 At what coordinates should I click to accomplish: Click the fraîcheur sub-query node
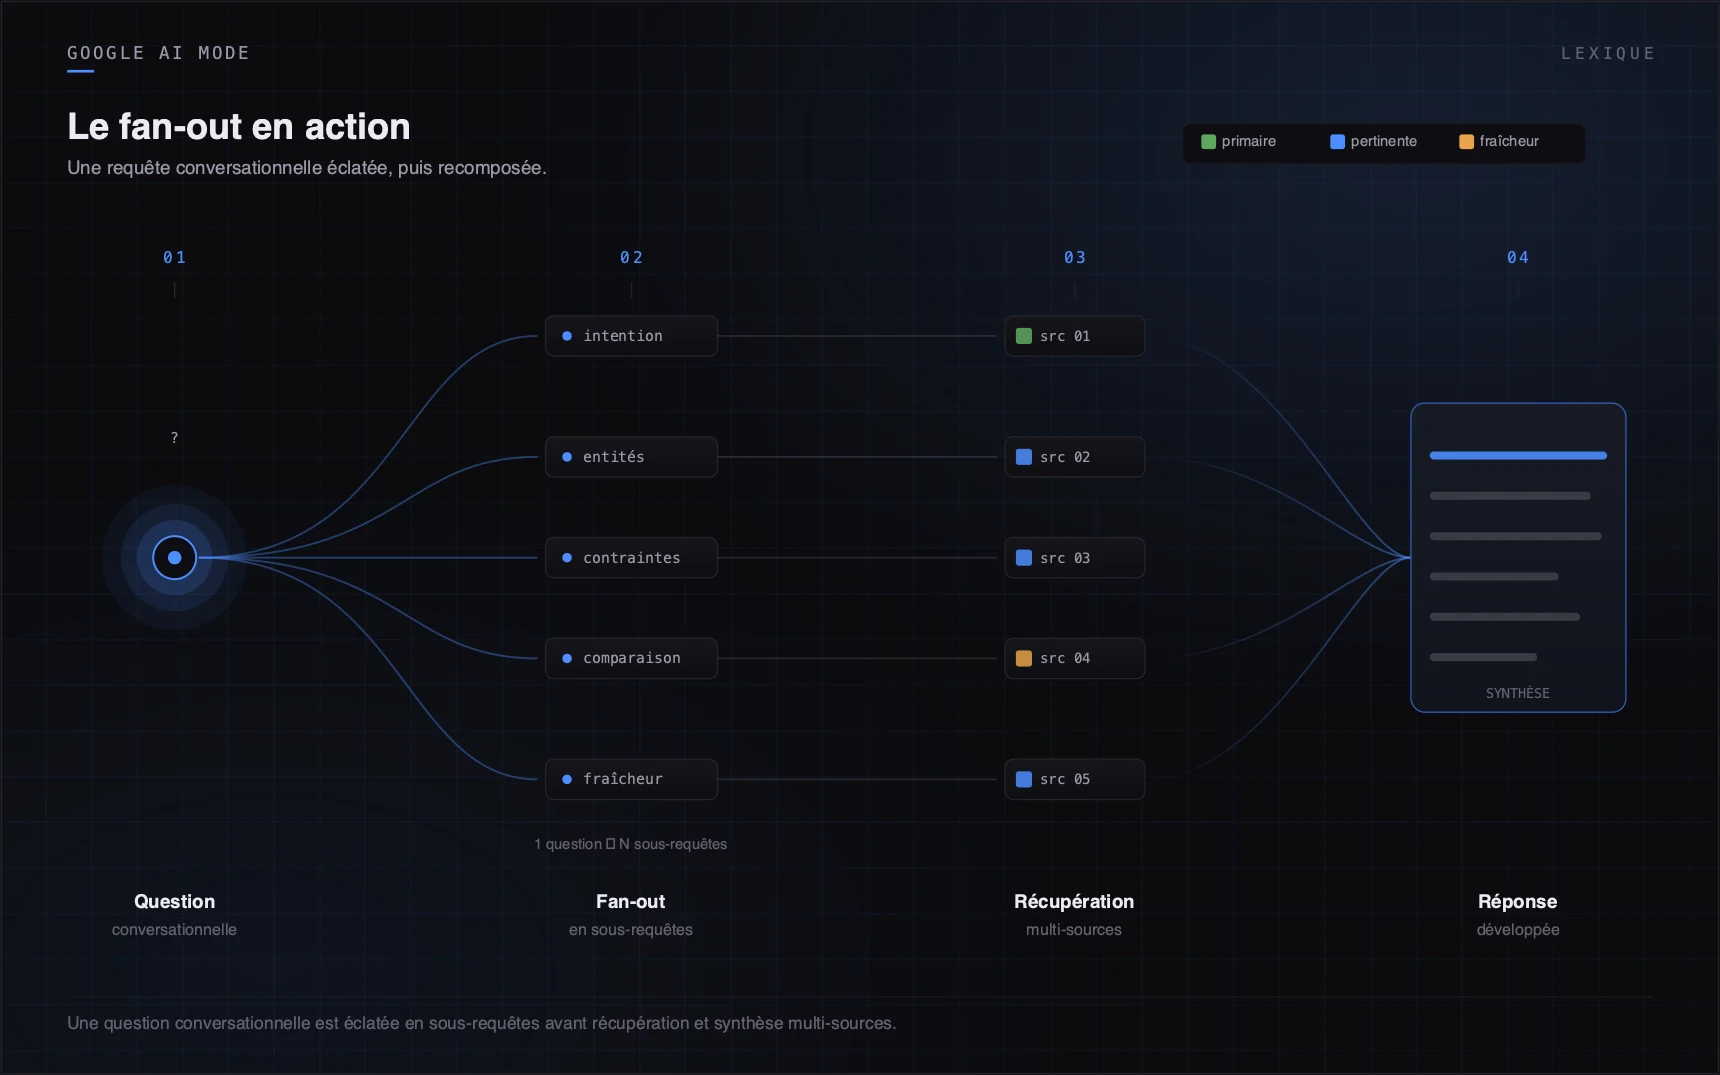tap(631, 779)
